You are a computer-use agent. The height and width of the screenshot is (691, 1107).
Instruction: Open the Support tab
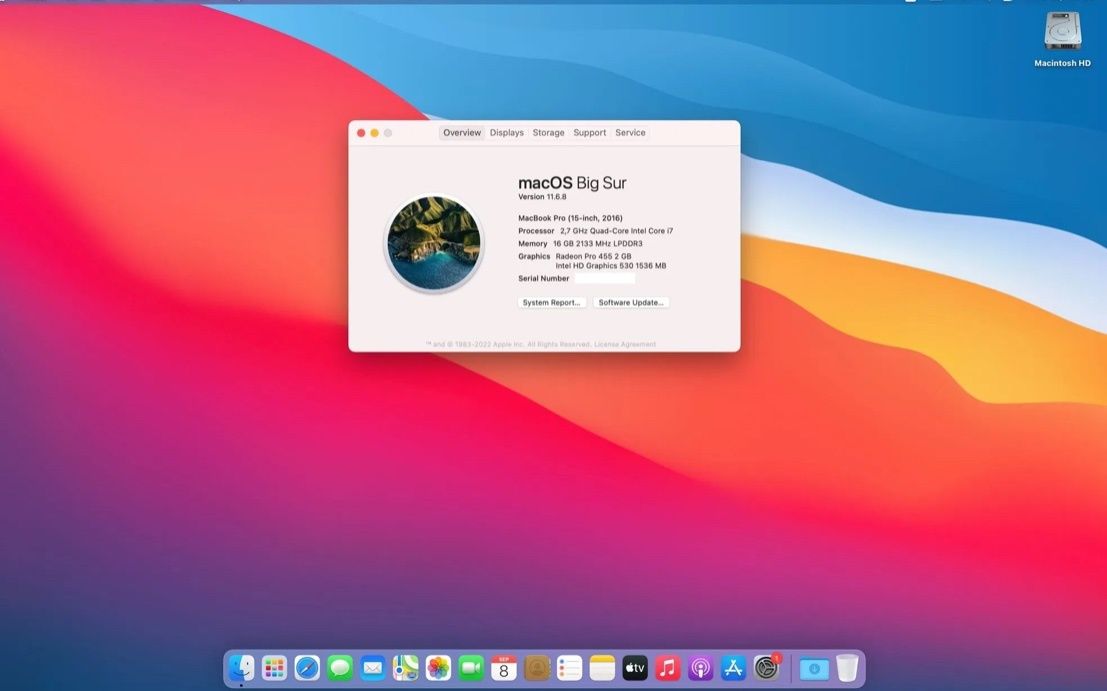click(x=590, y=133)
